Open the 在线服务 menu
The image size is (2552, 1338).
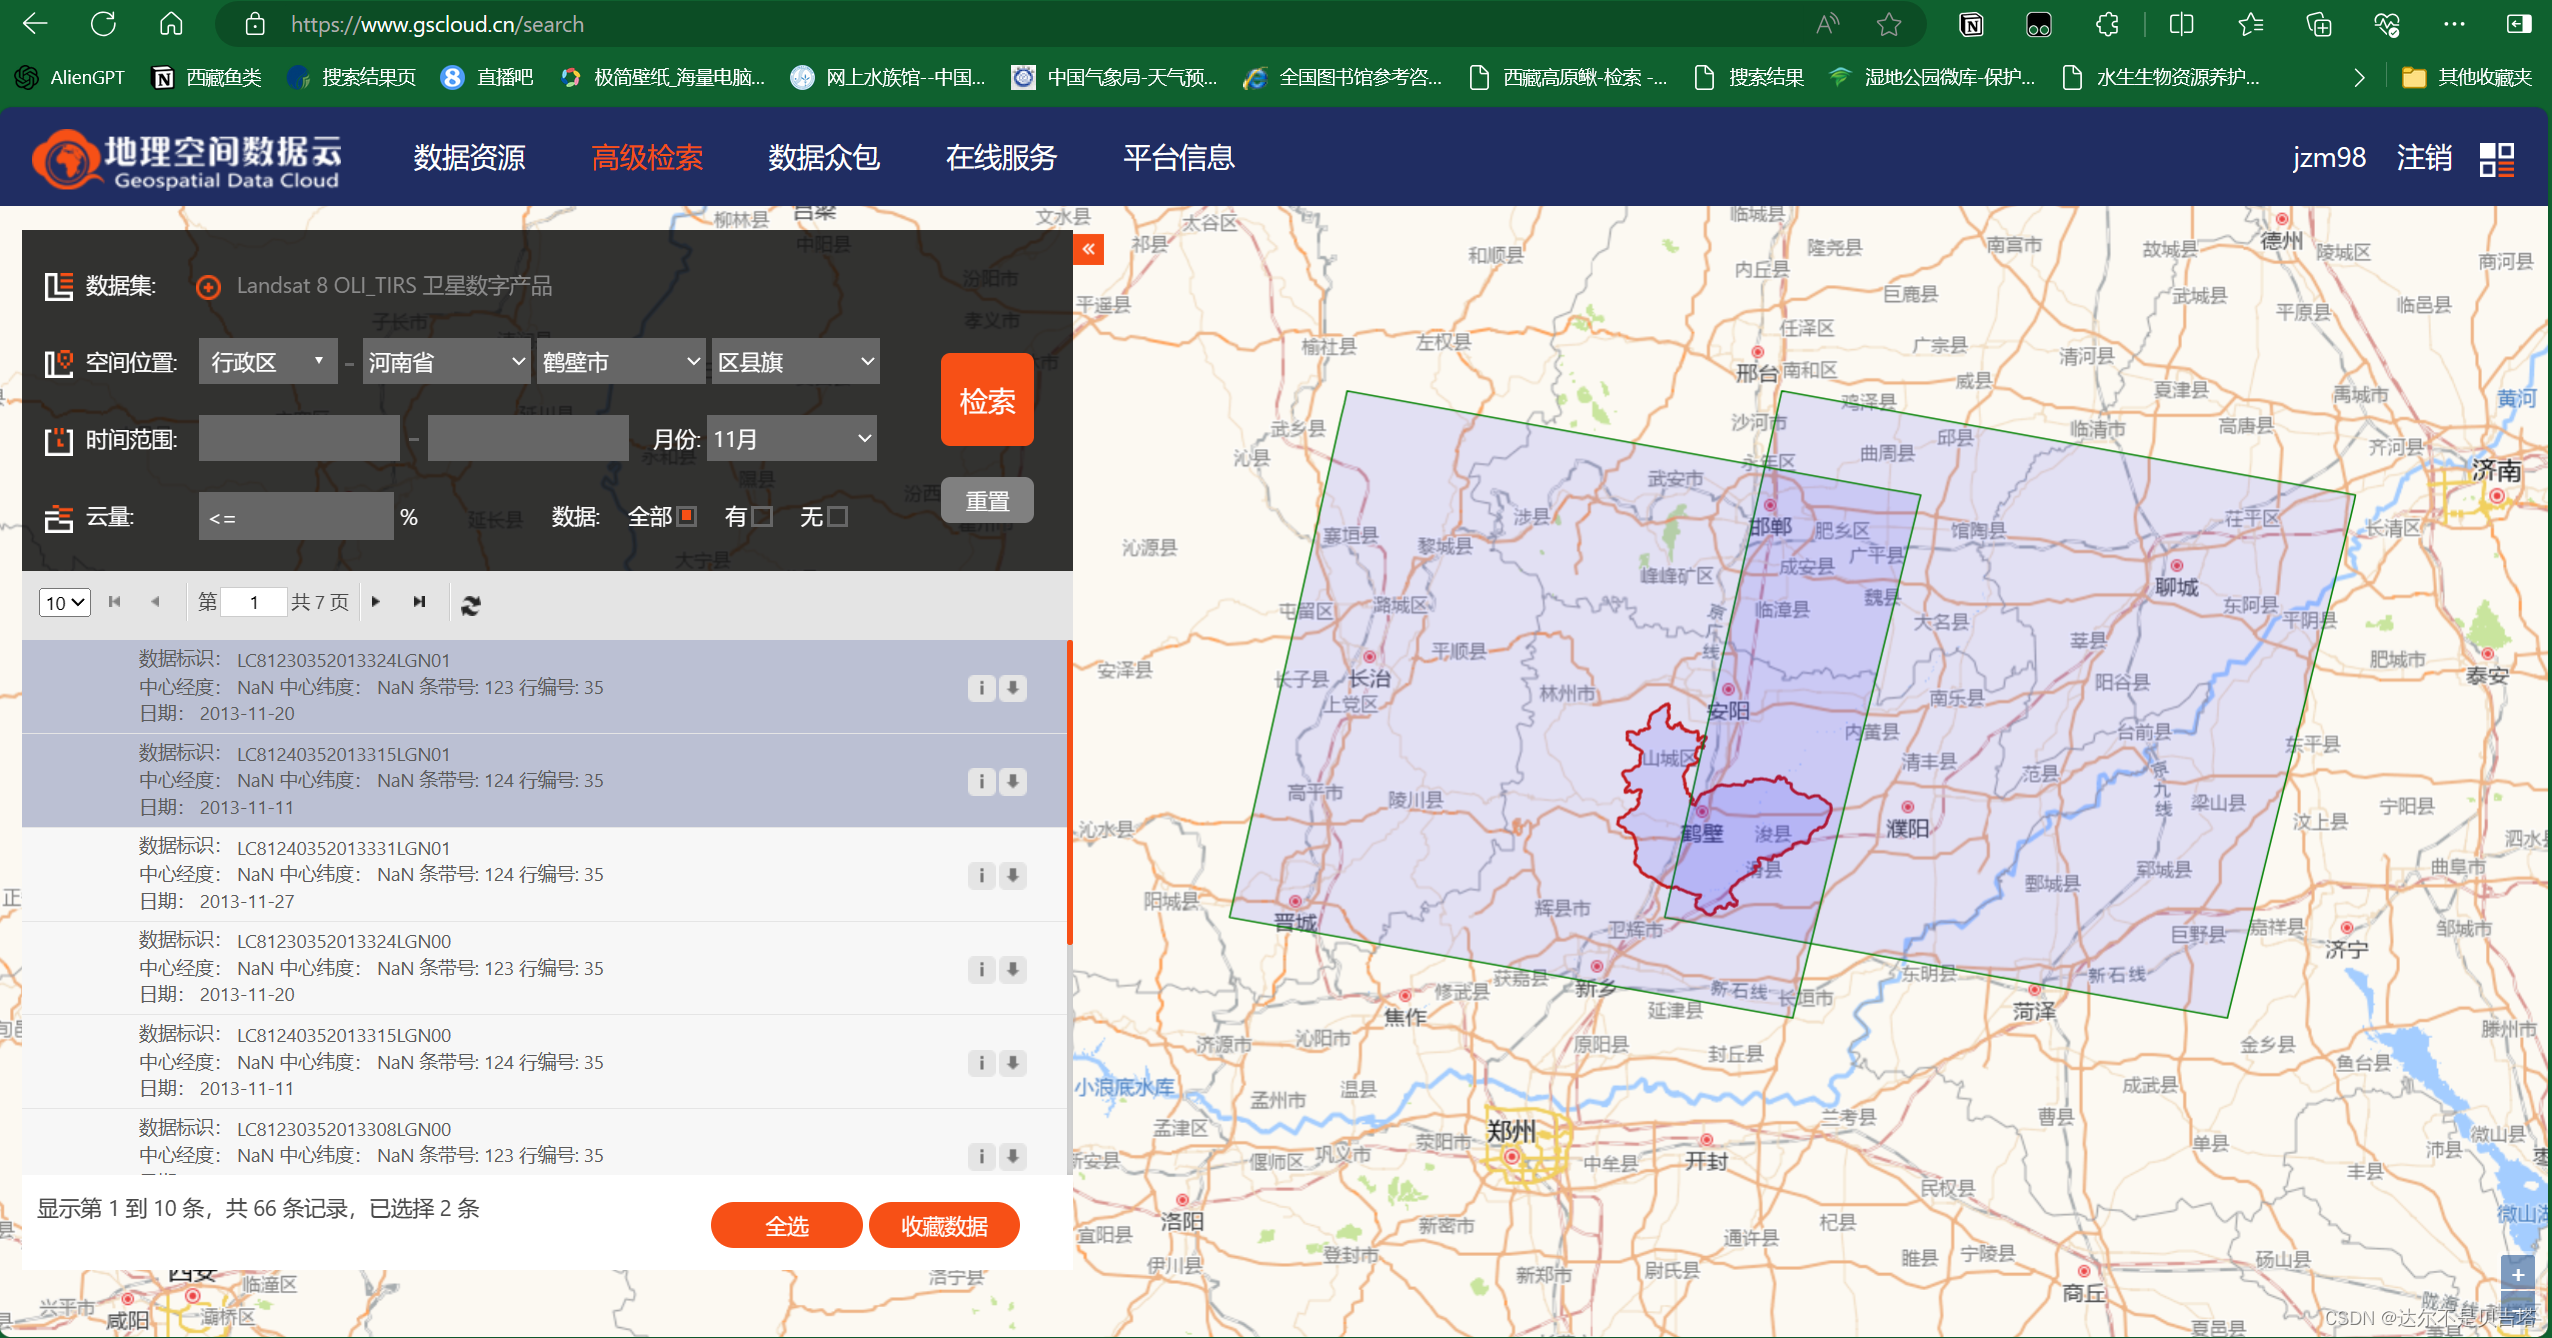(x=1001, y=158)
